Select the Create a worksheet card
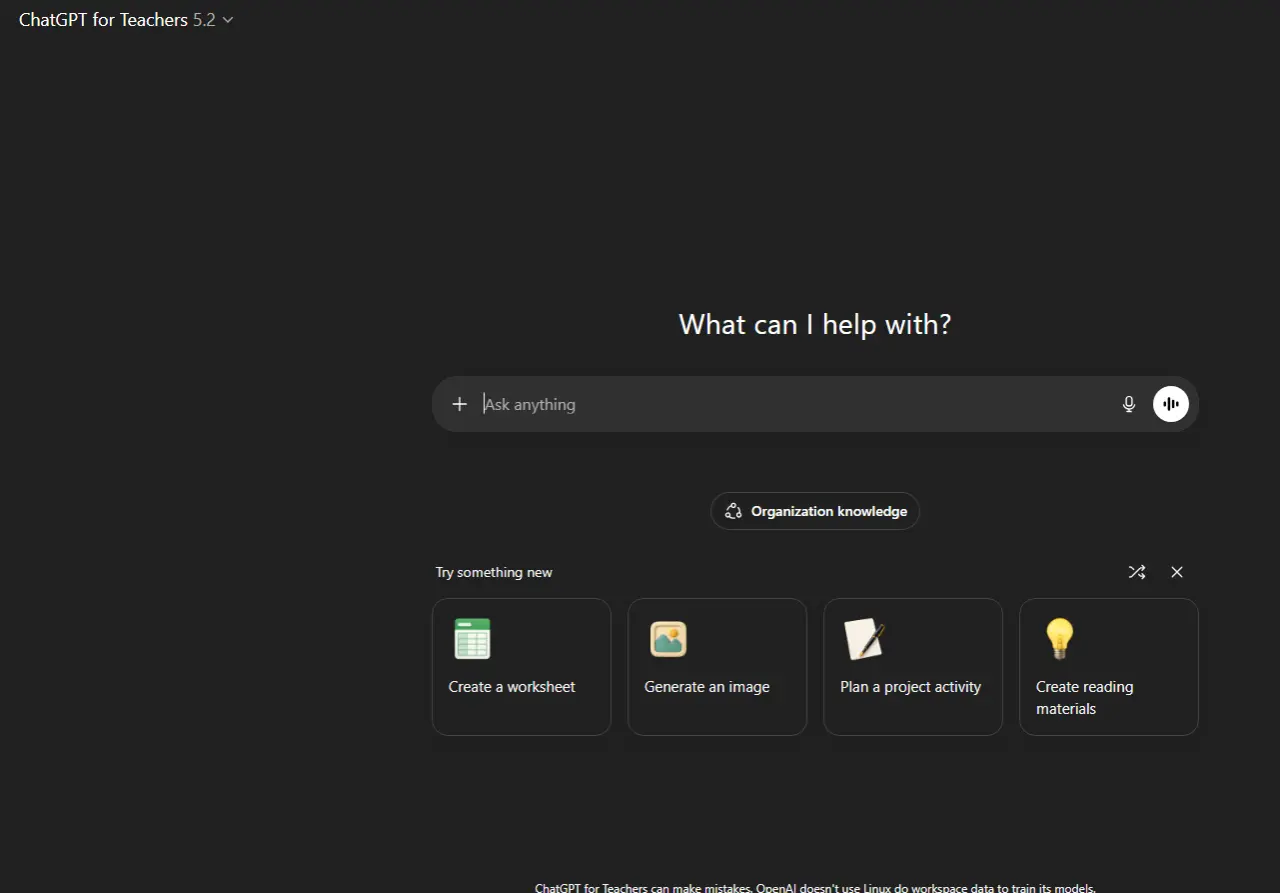 (x=521, y=667)
